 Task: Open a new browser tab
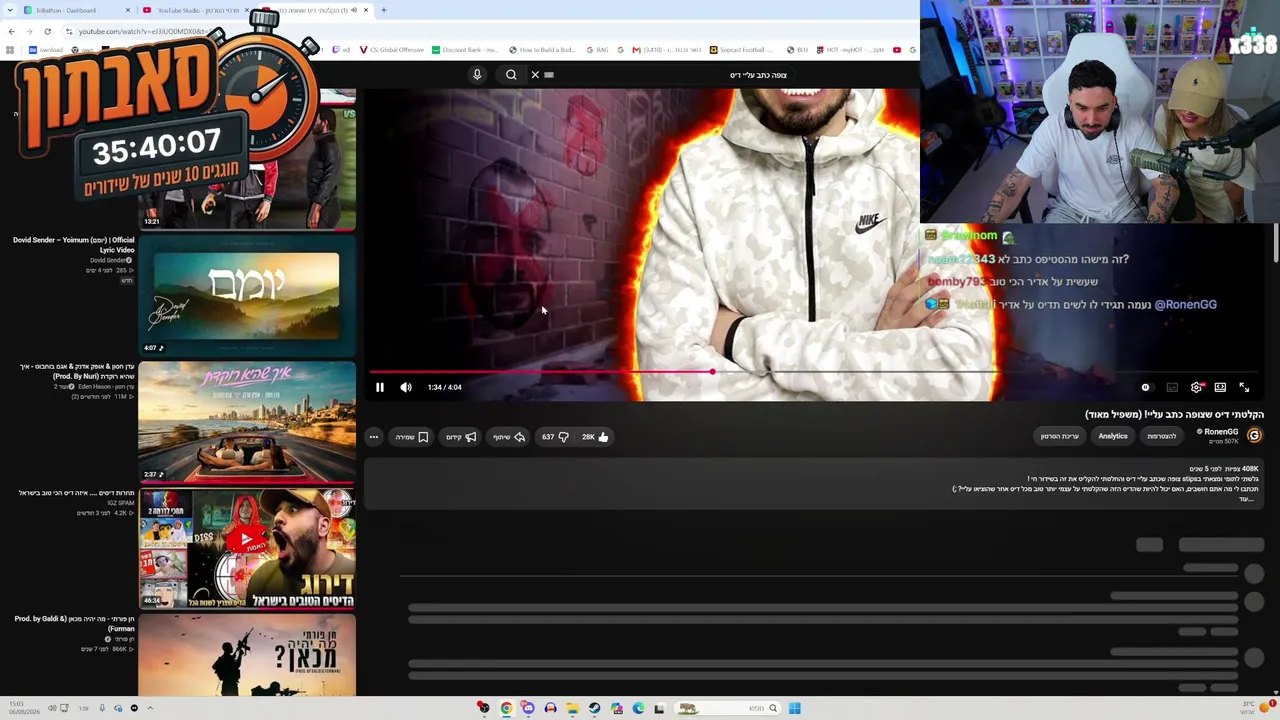(384, 10)
